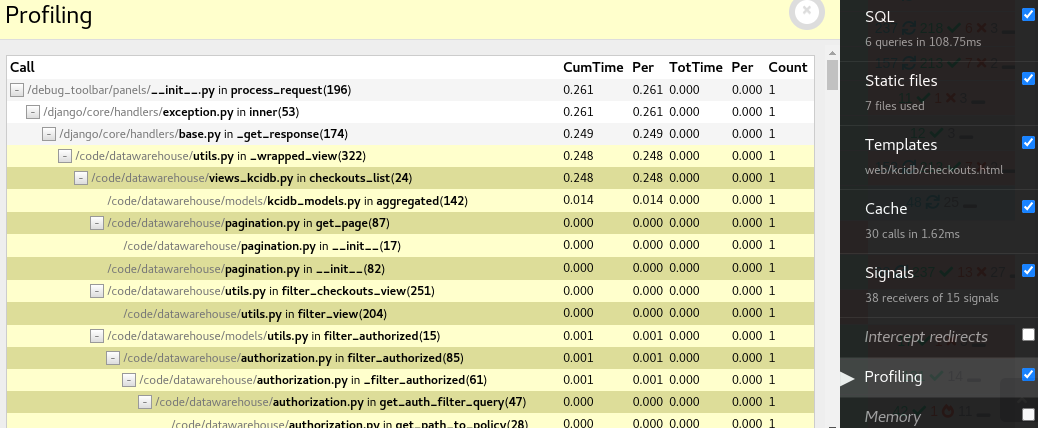Screen dimensions: 1038x428
Task: Disable the SQL panel checkbox
Action: click(1028, 15)
